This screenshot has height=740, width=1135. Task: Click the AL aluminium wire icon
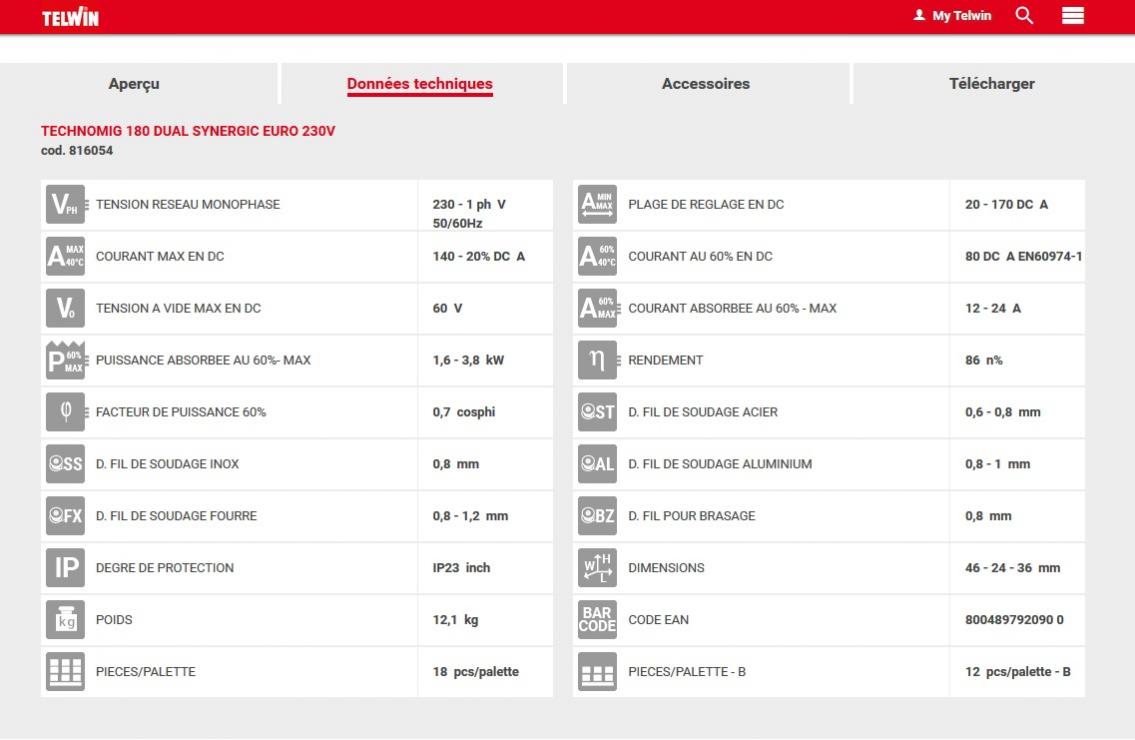[x=597, y=464]
